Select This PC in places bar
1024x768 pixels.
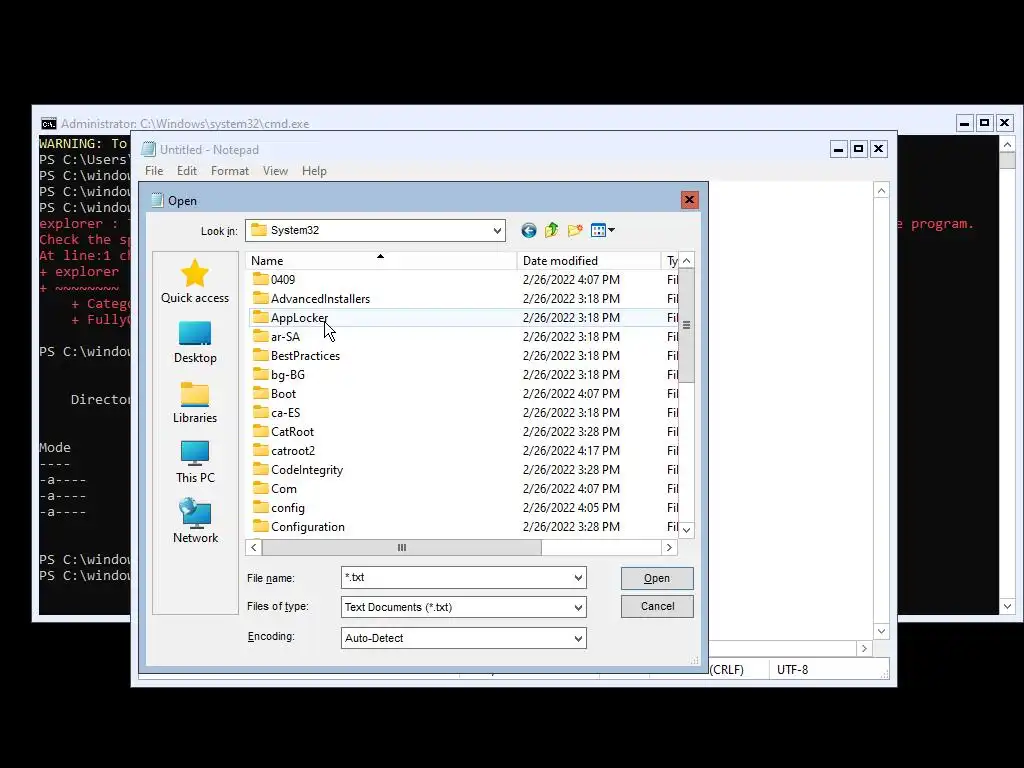[195, 462]
